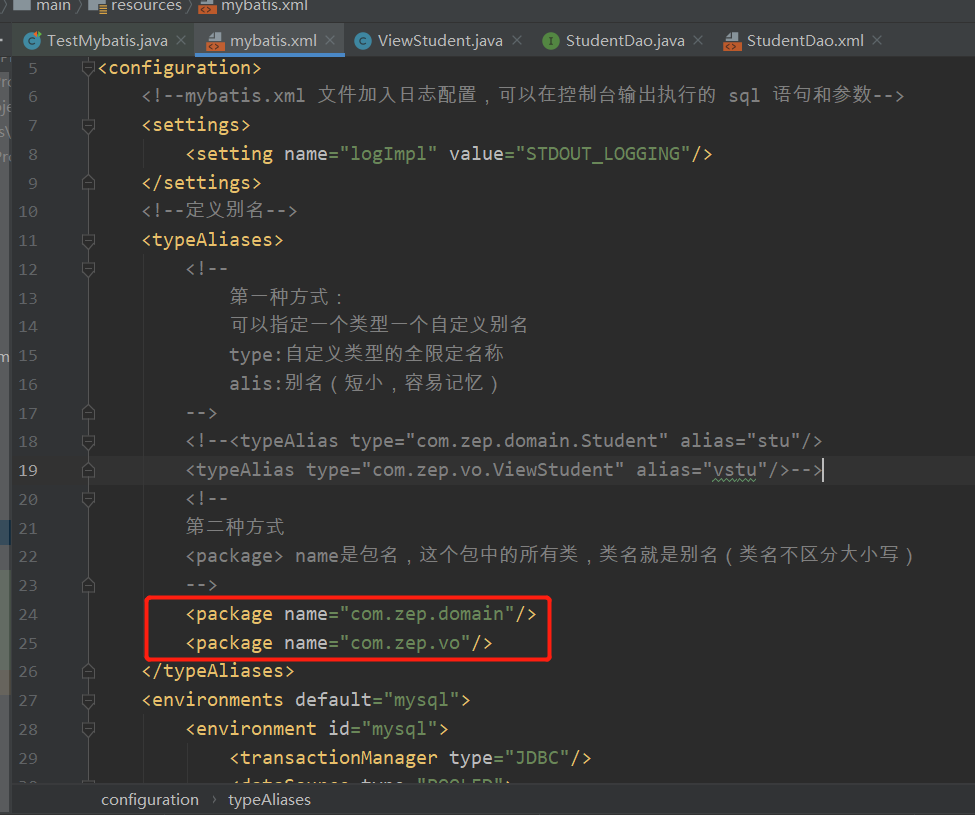
Task: Click the opening settings tag
Action: (x=196, y=125)
